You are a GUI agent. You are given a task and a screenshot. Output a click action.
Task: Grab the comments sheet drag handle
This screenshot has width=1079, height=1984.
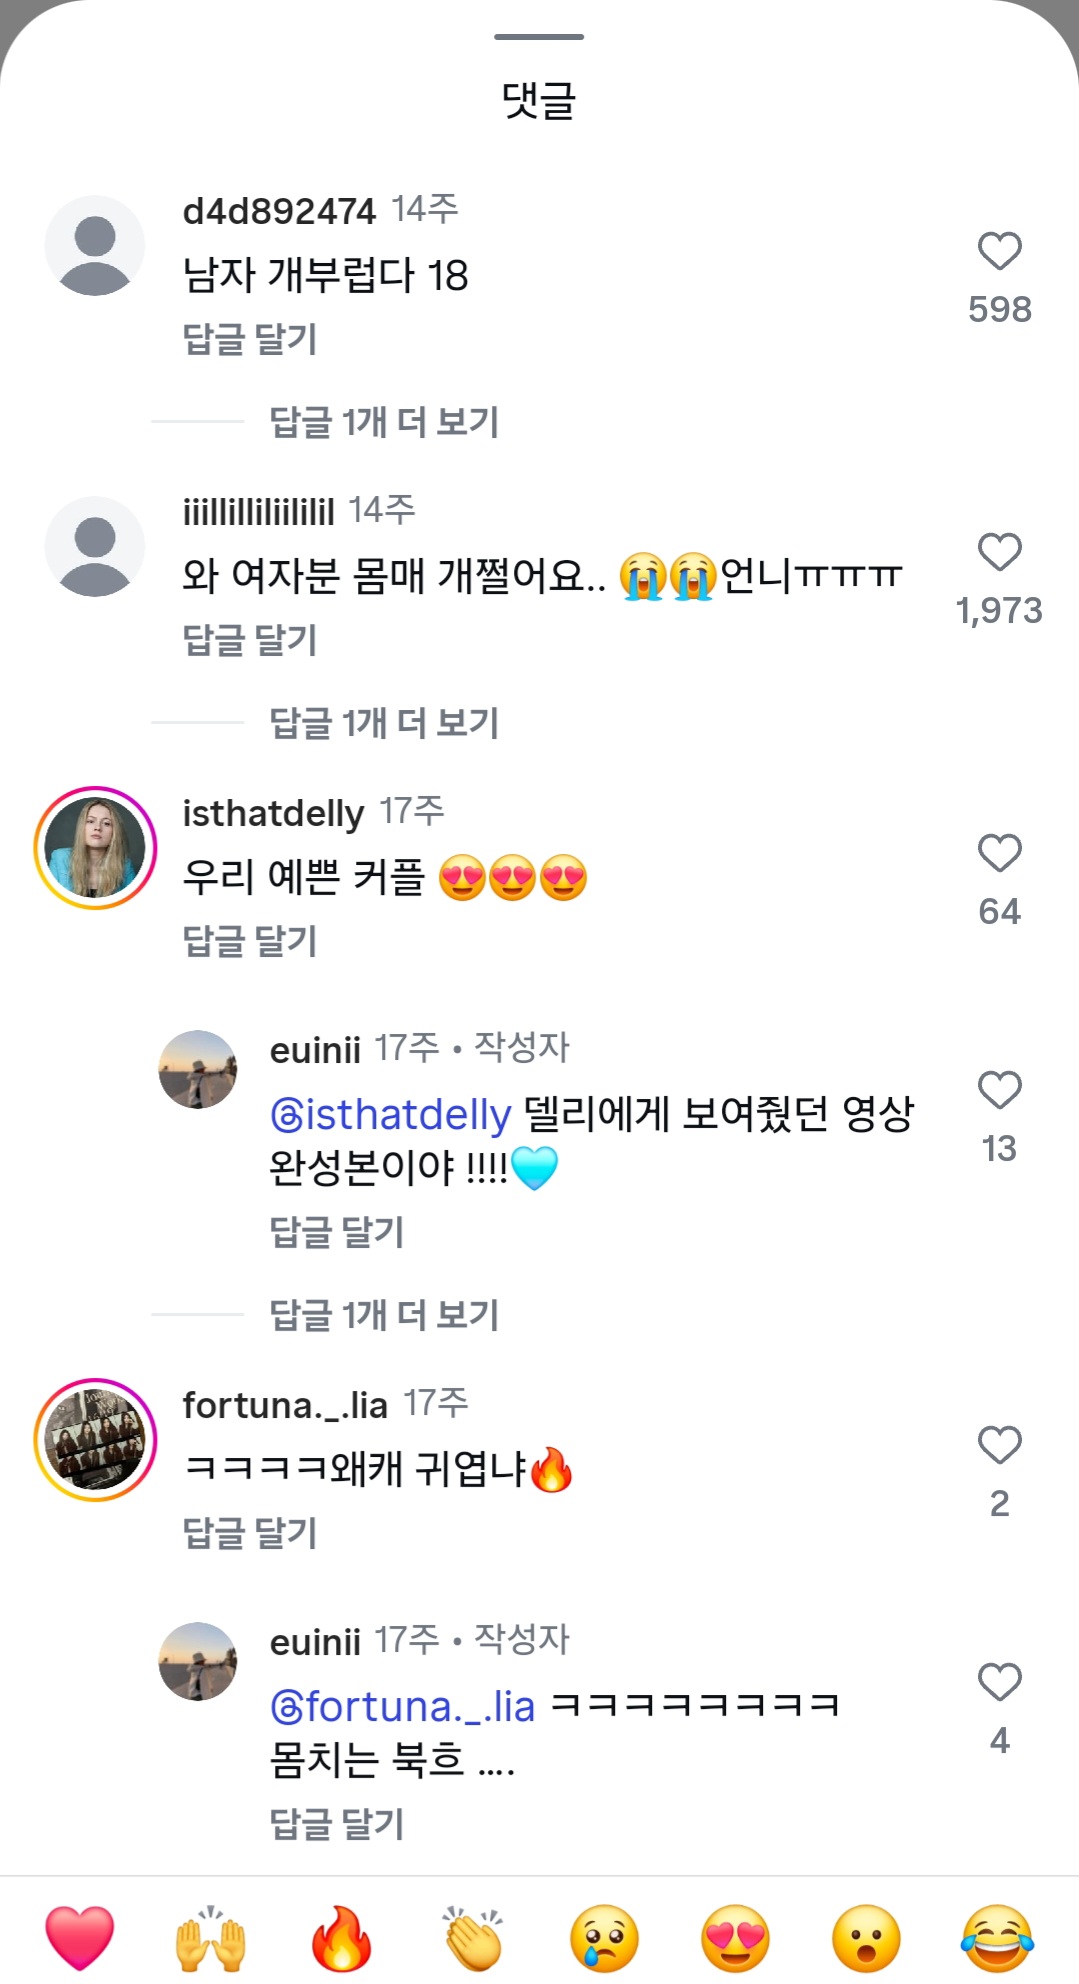539,37
